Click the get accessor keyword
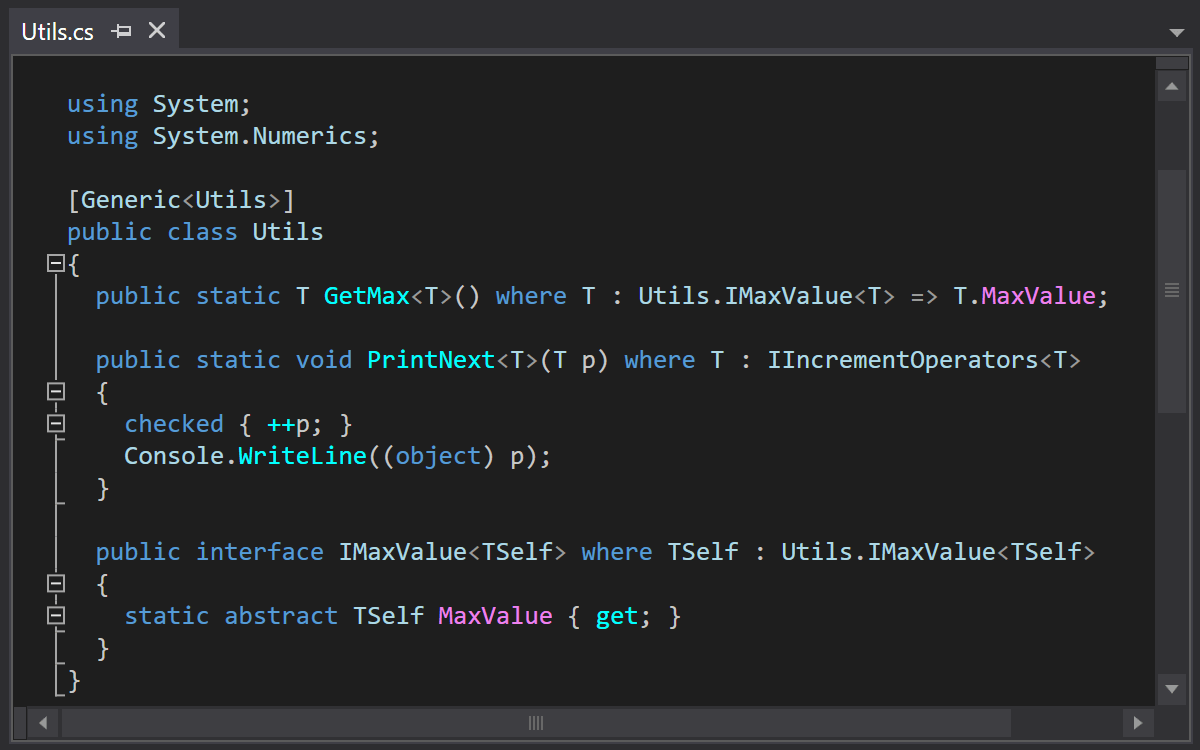 616,616
